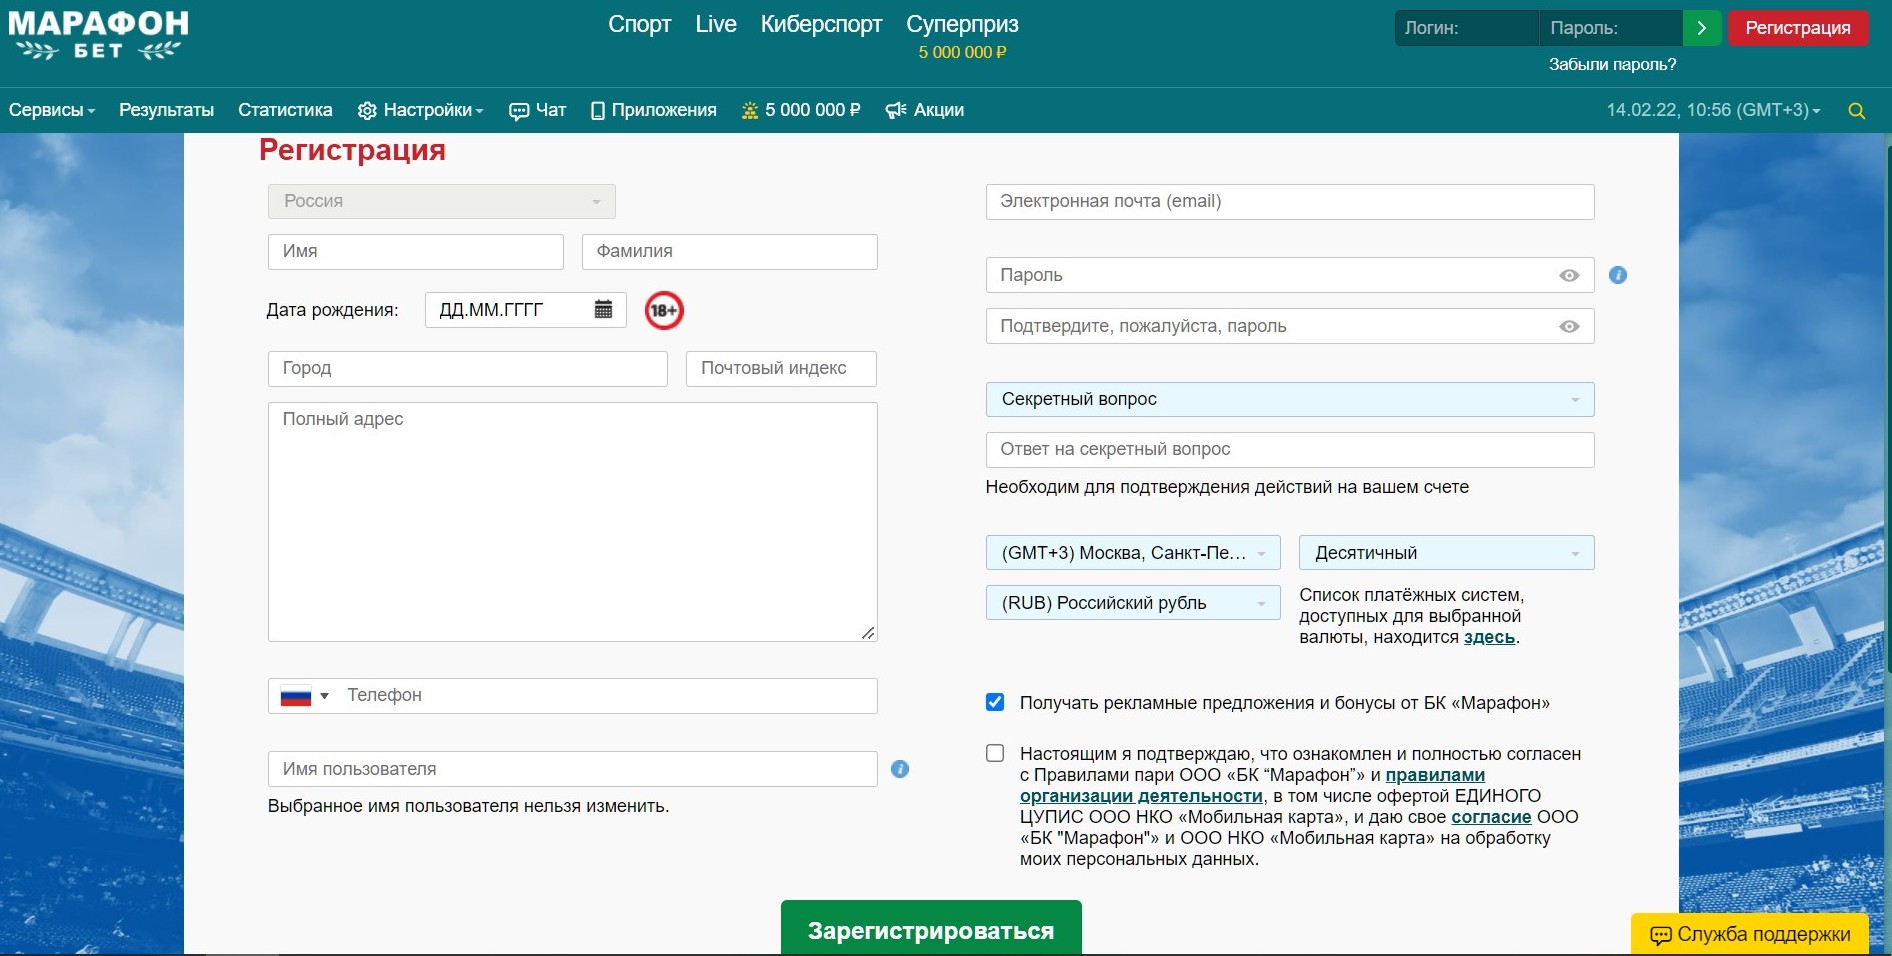Open the Секретный вопрос dropdown
The height and width of the screenshot is (956, 1892).
(1290, 399)
